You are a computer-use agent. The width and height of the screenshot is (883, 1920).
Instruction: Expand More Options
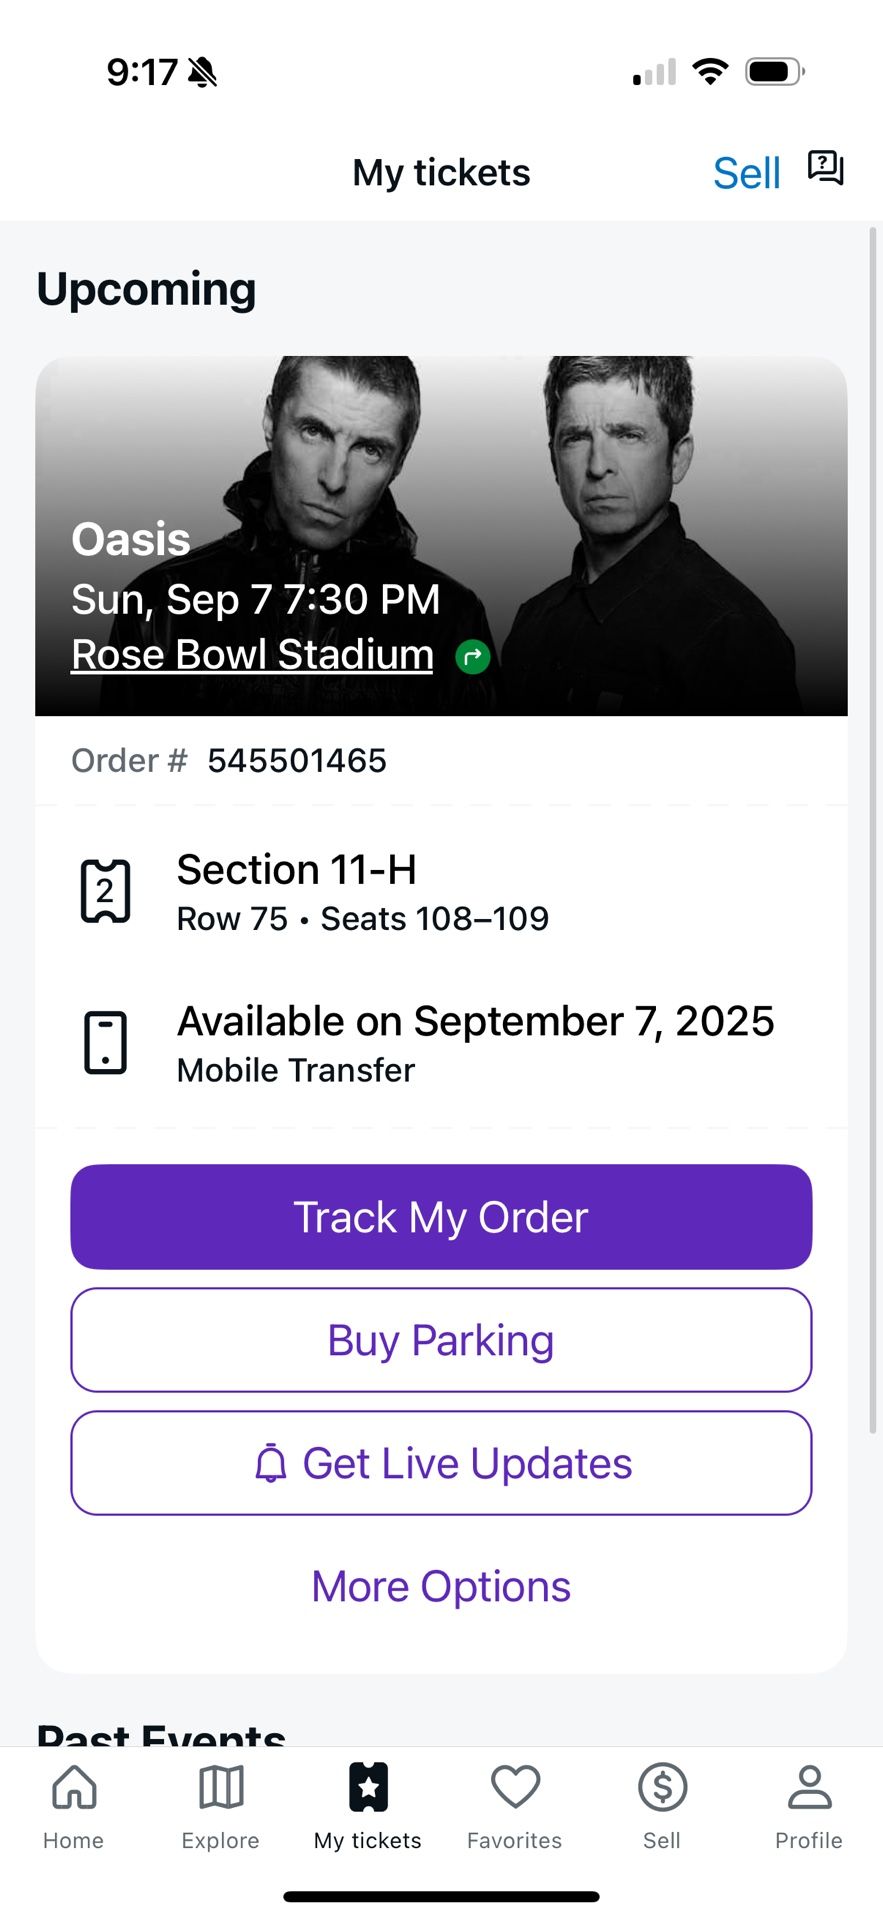click(441, 1586)
